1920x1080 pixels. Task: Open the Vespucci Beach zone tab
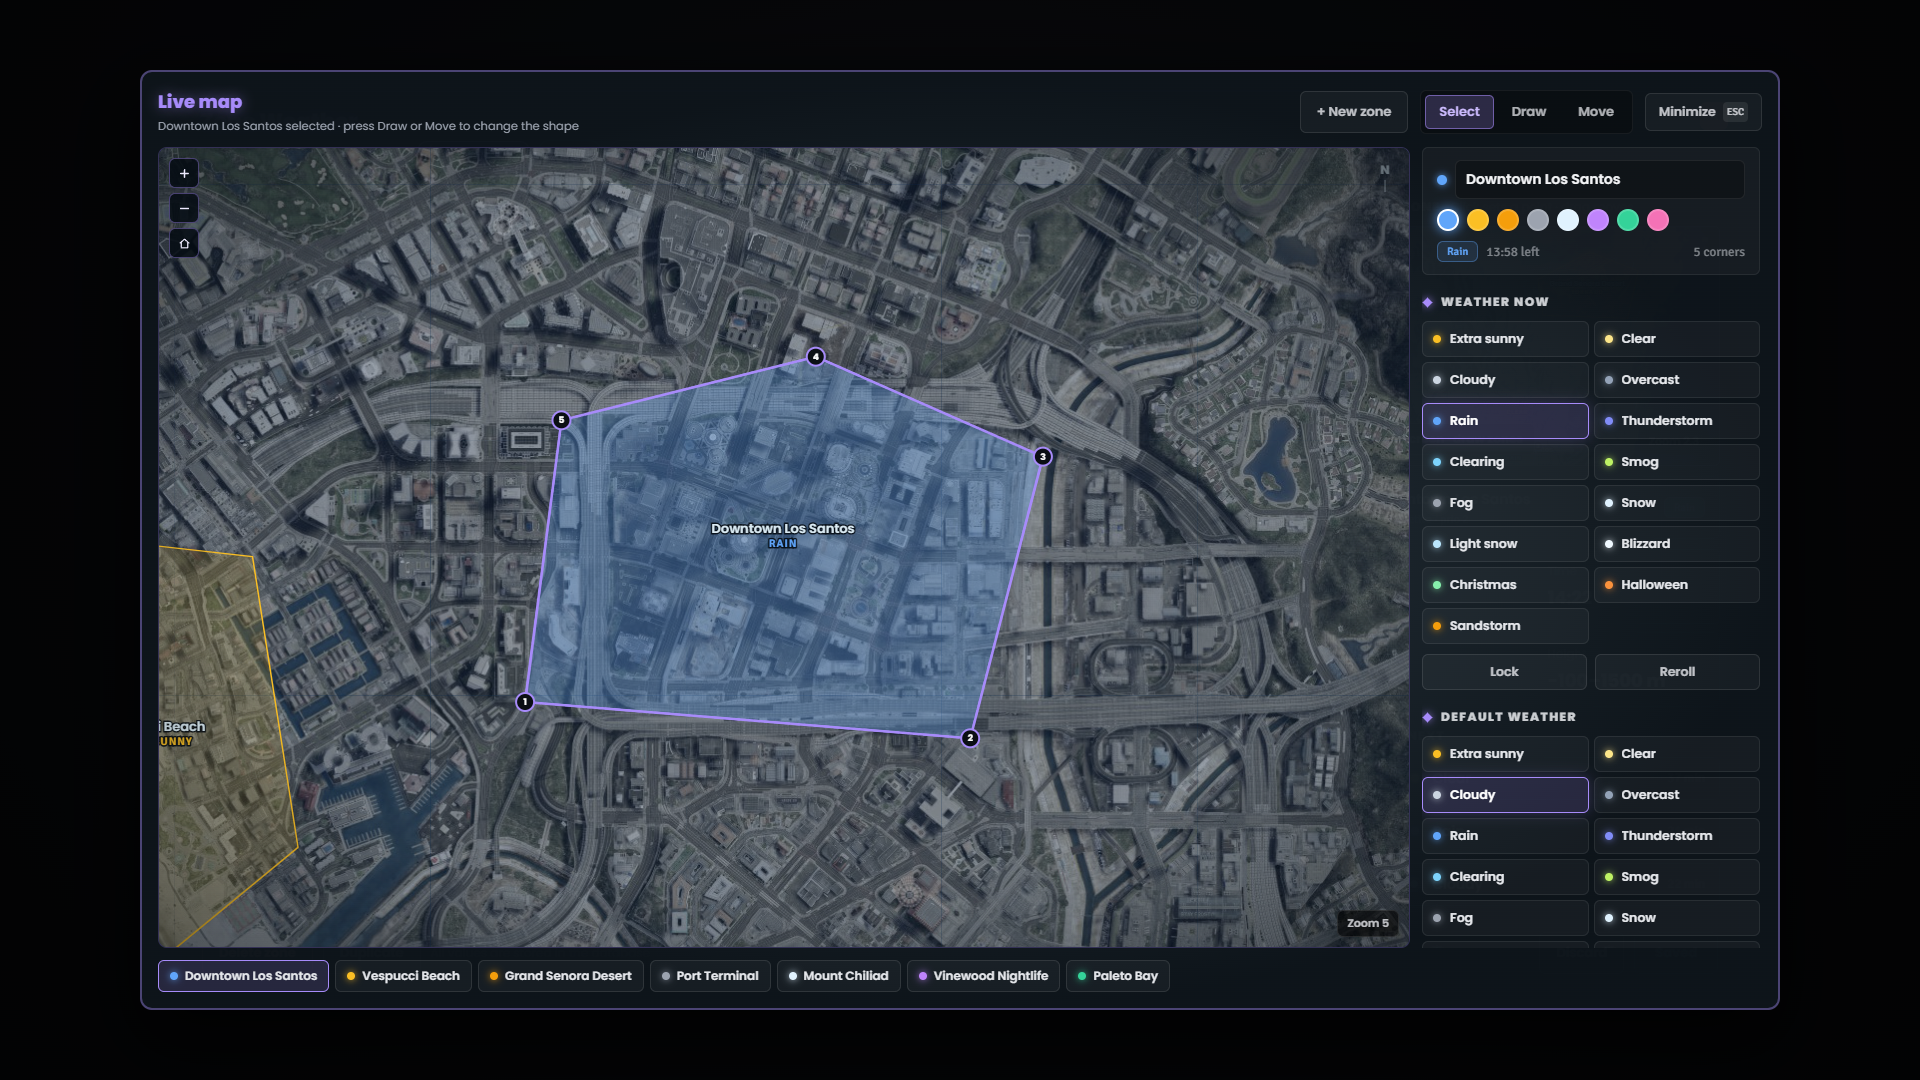coord(403,976)
